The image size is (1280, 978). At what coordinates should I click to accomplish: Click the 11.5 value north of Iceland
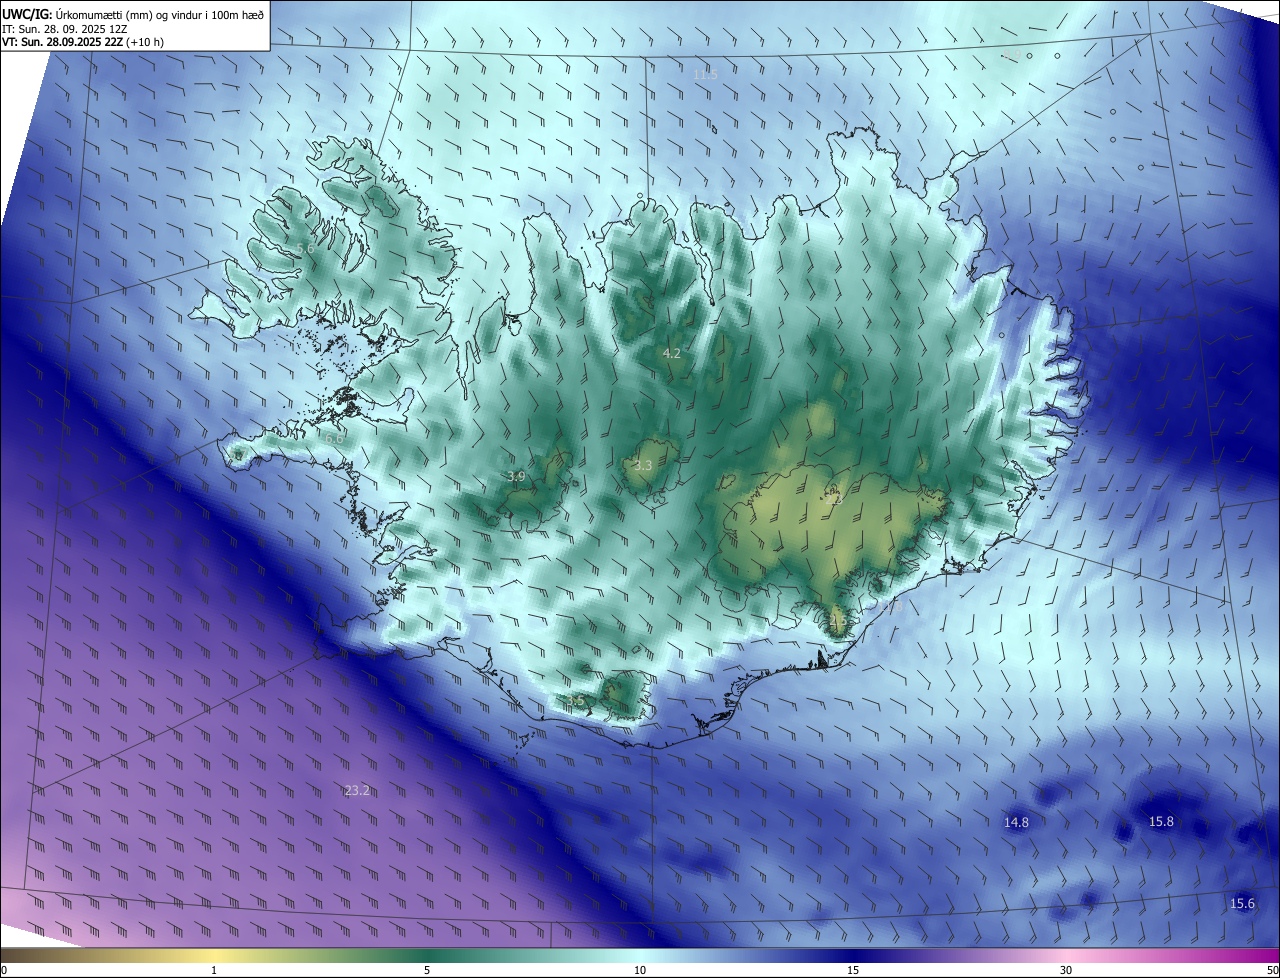pos(706,75)
